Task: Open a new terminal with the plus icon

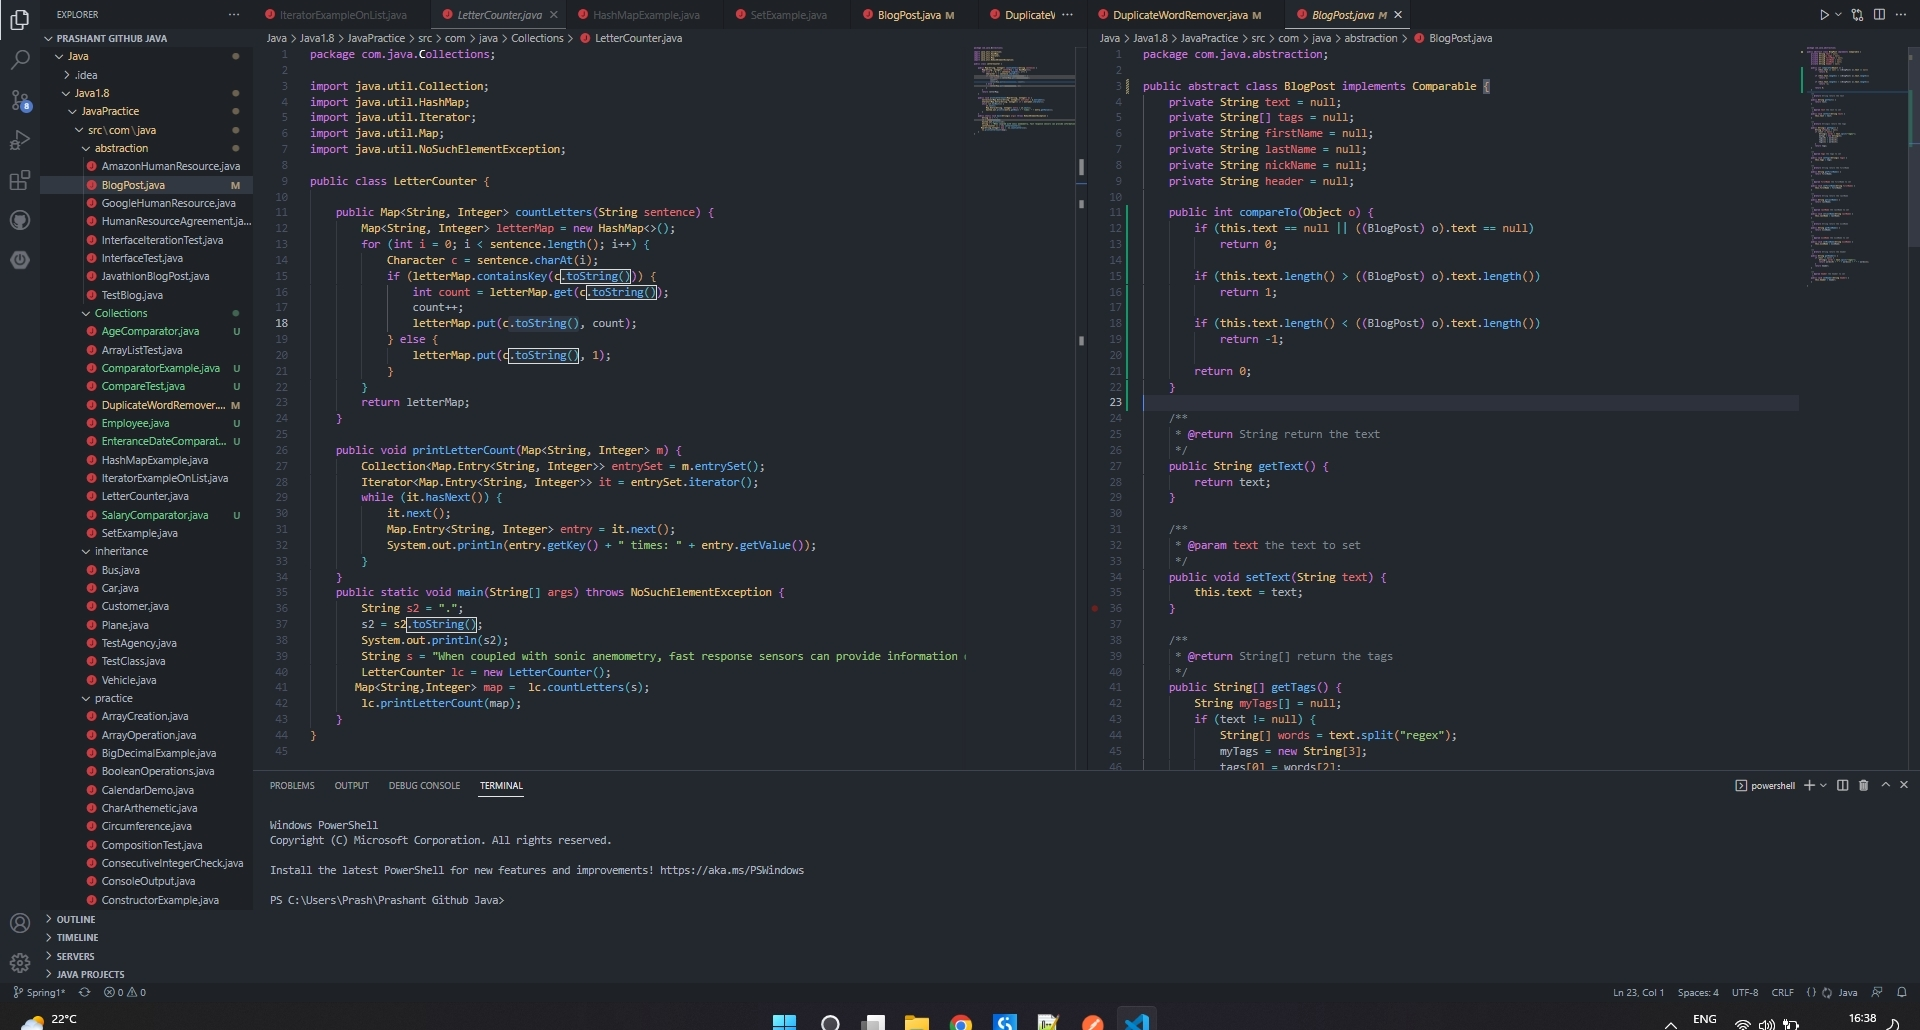Action: coord(1810,786)
